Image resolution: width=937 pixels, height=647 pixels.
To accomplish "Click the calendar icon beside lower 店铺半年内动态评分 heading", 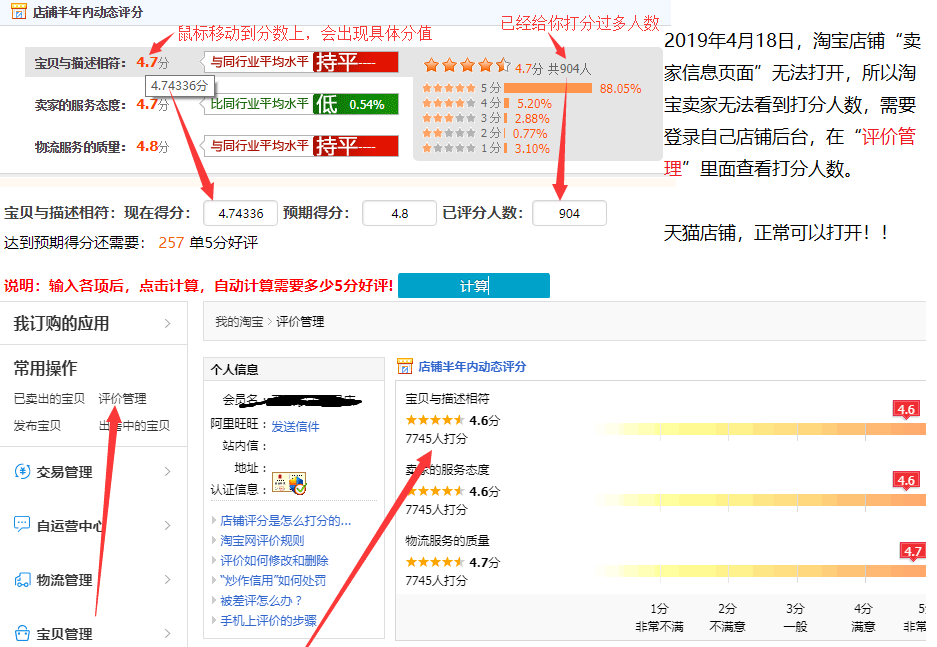I will coord(405,366).
